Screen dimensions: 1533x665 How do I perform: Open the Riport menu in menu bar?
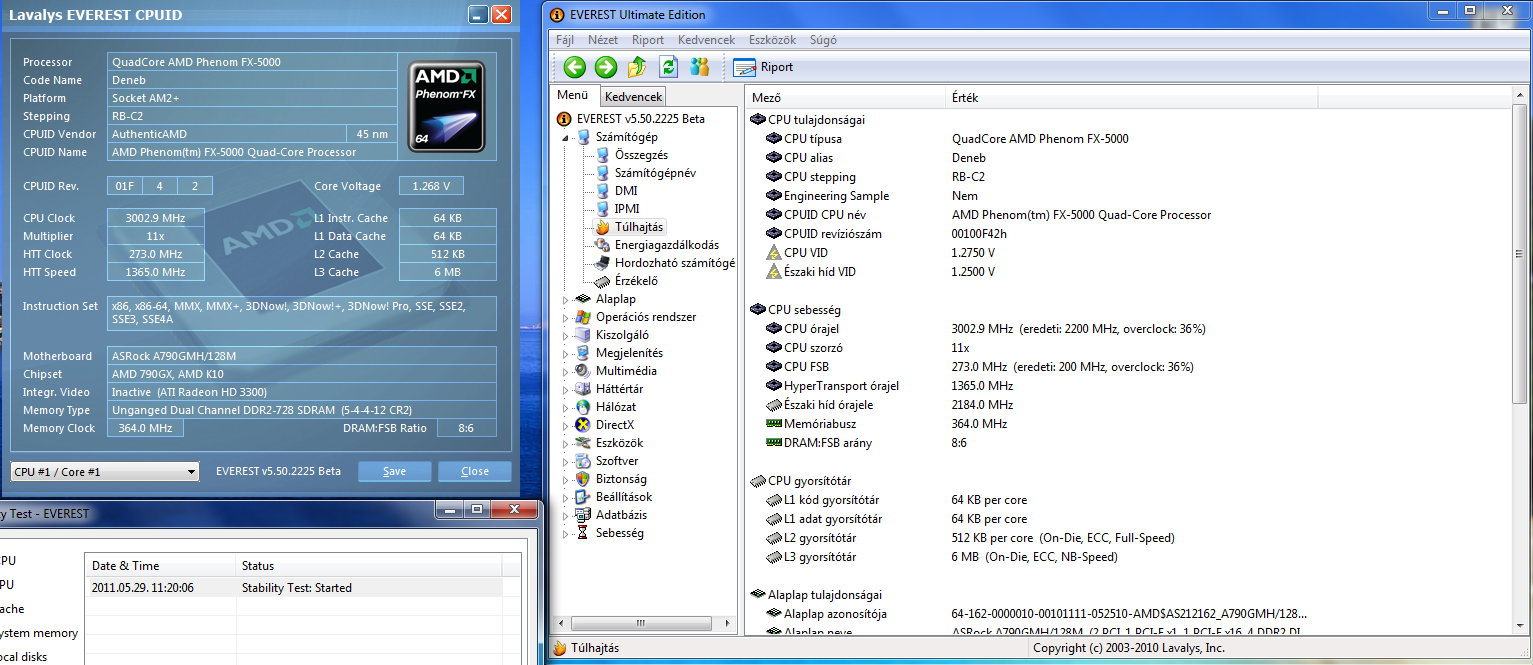click(648, 40)
